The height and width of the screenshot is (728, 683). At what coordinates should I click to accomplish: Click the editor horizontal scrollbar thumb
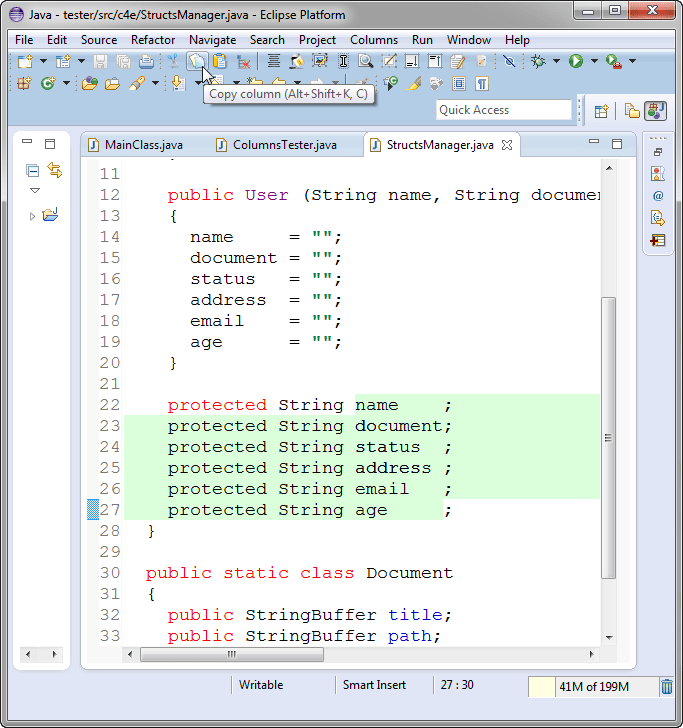(232, 654)
